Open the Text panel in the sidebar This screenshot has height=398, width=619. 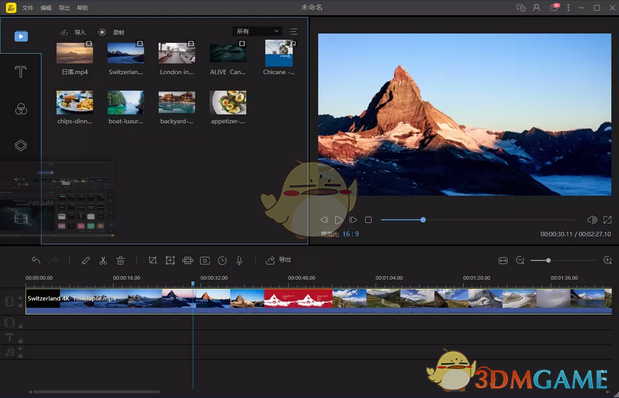tap(21, 72)
